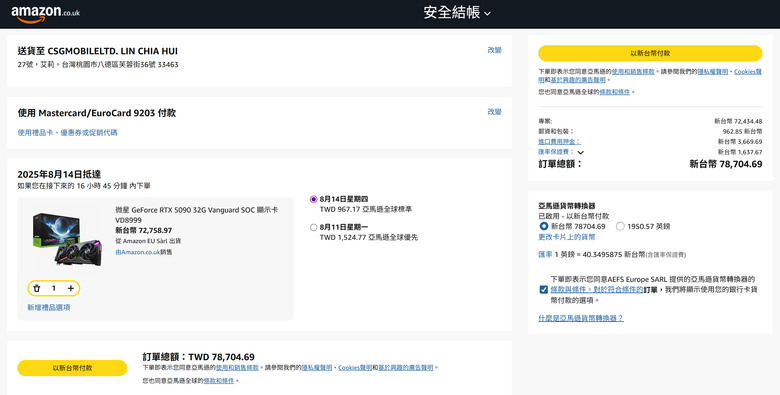Click the 匯率 link before exchange rate
The width and height of the screenshot is (780, 395).
pyautogui.click(x=545, y=254)
